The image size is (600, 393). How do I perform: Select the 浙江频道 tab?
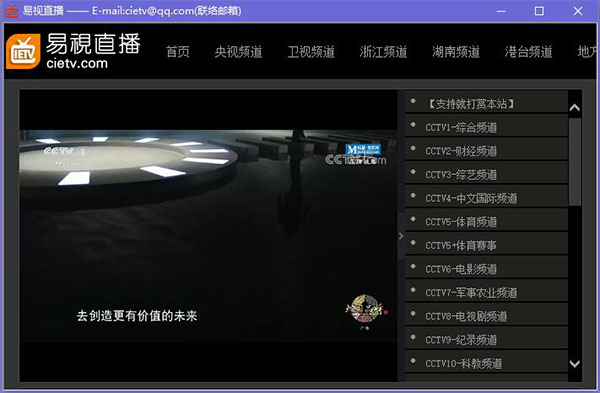pyautogui.click(x=383, y=52)
